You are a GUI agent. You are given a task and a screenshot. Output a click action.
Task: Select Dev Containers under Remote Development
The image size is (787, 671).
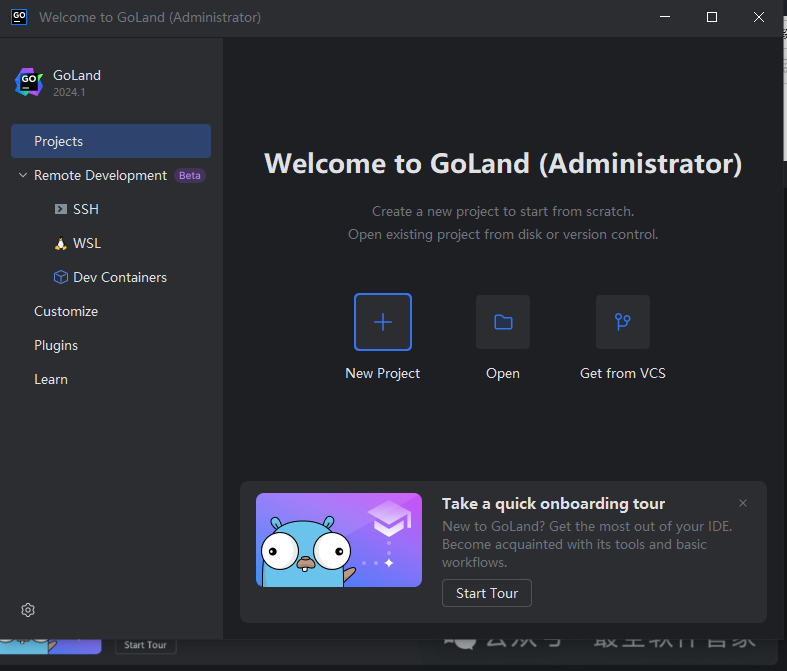pyautogui.click(x=120, y=277)
